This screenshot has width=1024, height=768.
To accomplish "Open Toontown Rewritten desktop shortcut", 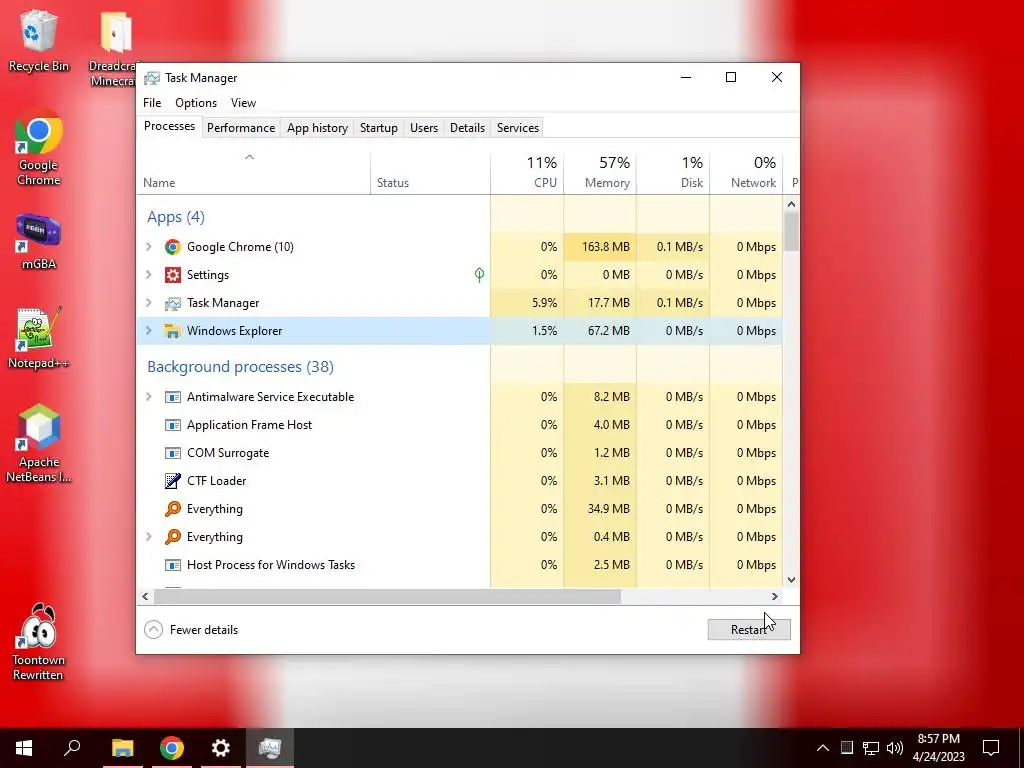I will coord(39,642).
